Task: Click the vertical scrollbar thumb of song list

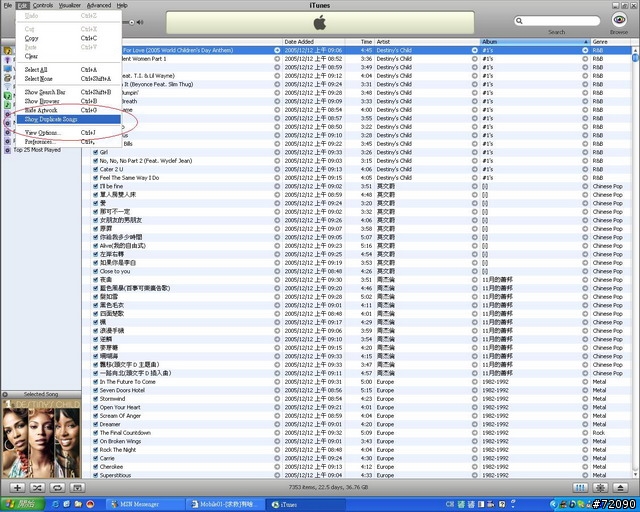Action: pyautogui.click(x=635, y=58)
